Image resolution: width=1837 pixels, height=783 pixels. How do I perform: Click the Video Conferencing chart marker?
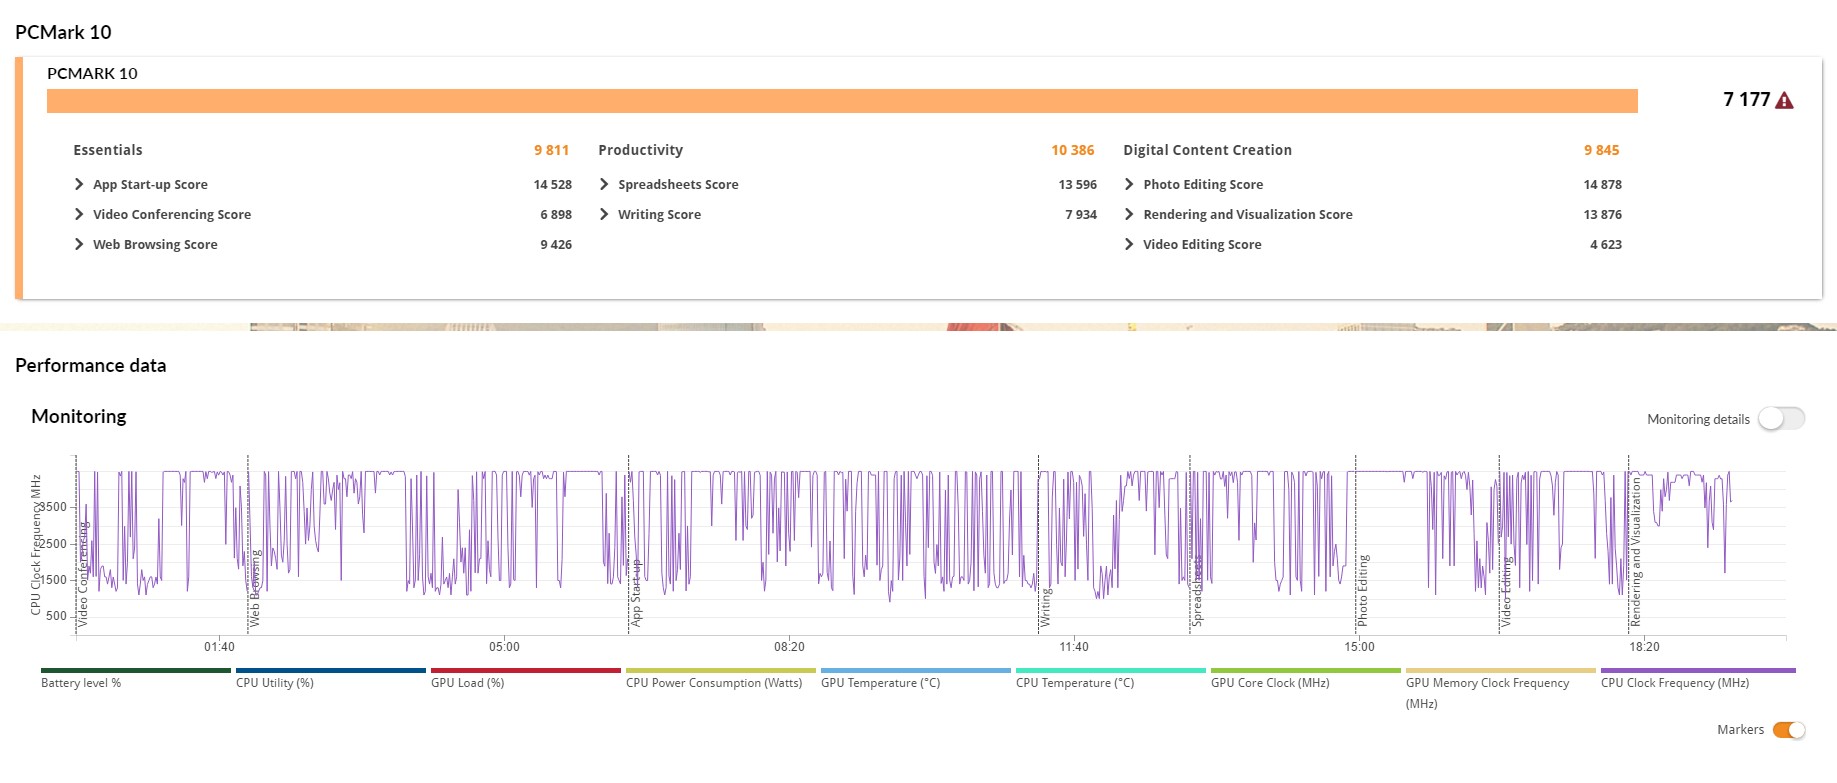point(84,574)
